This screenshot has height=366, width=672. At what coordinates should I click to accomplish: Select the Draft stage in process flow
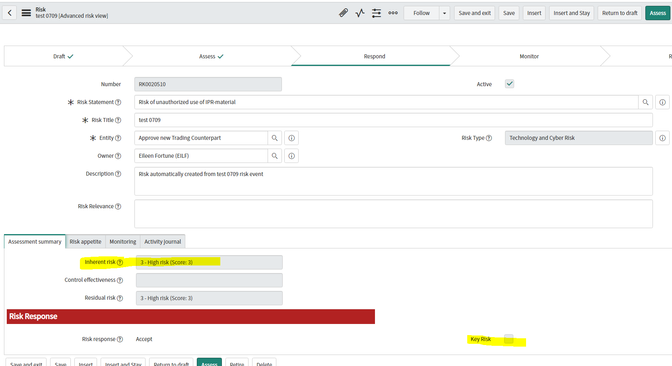tap(63, 56)
